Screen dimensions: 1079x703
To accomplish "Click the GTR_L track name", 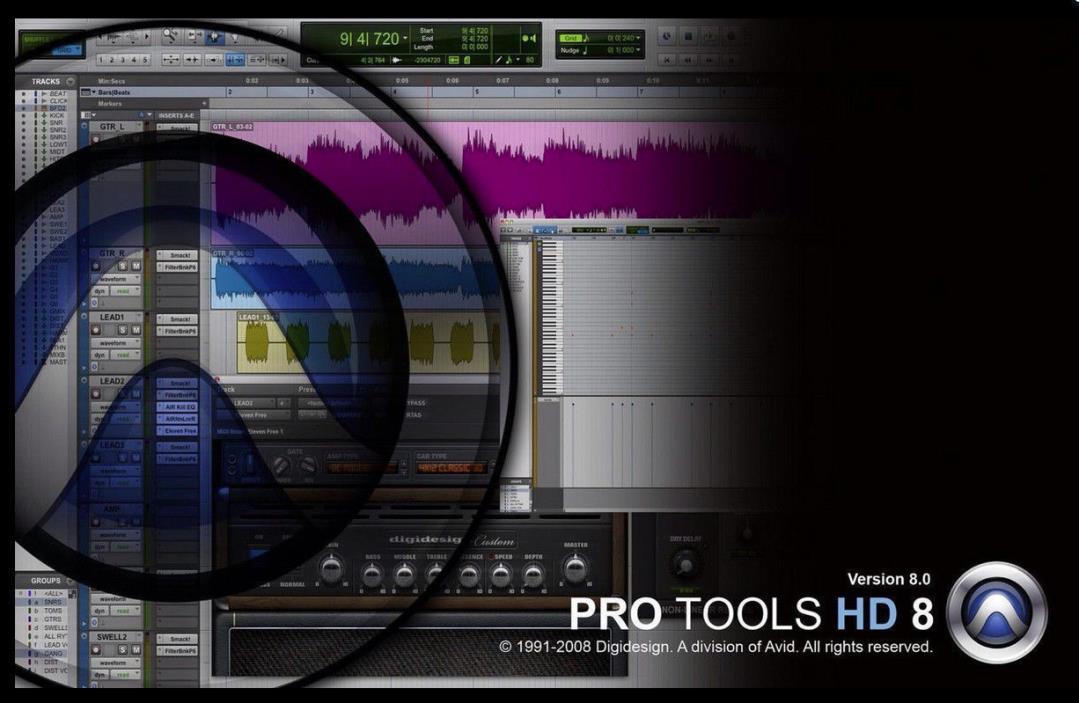I will click(x=112, y=127).
